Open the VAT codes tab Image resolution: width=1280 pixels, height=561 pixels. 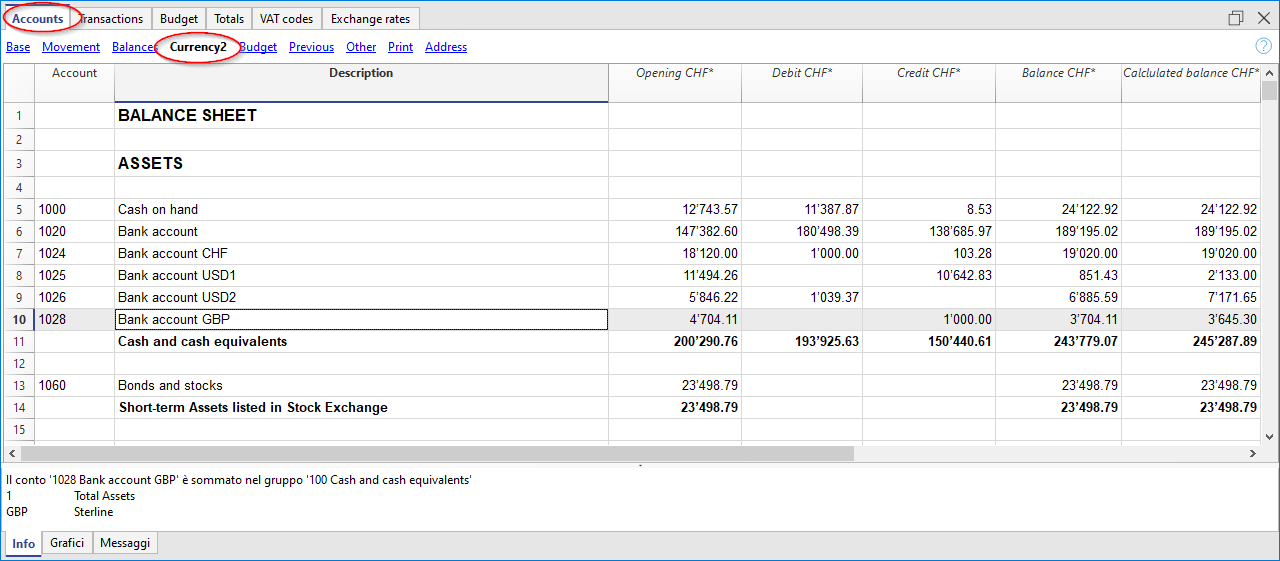[x=286, y=19]
